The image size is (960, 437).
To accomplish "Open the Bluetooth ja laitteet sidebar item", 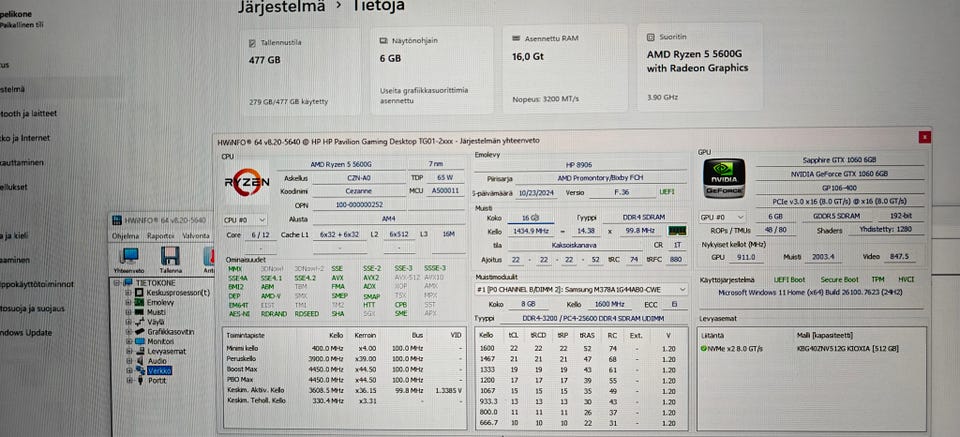I will [x=29, y=113].
